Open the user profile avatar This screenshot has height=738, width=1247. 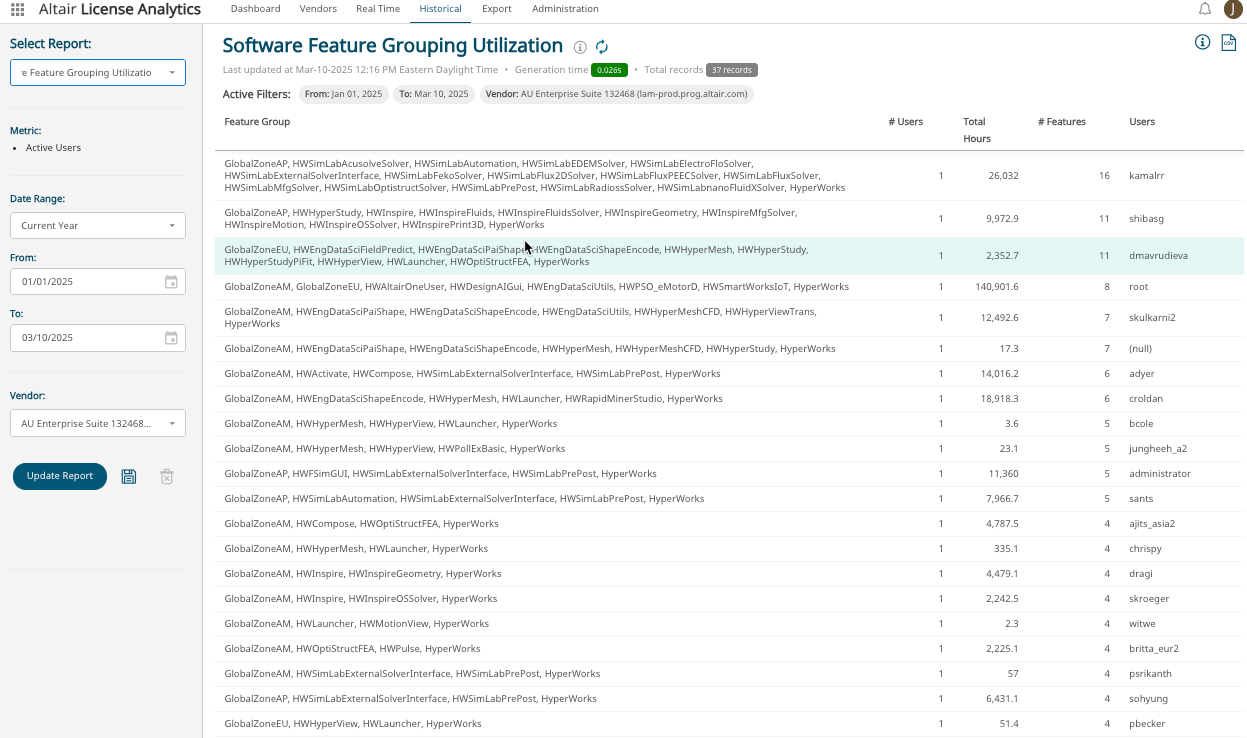coord(1233,9)
